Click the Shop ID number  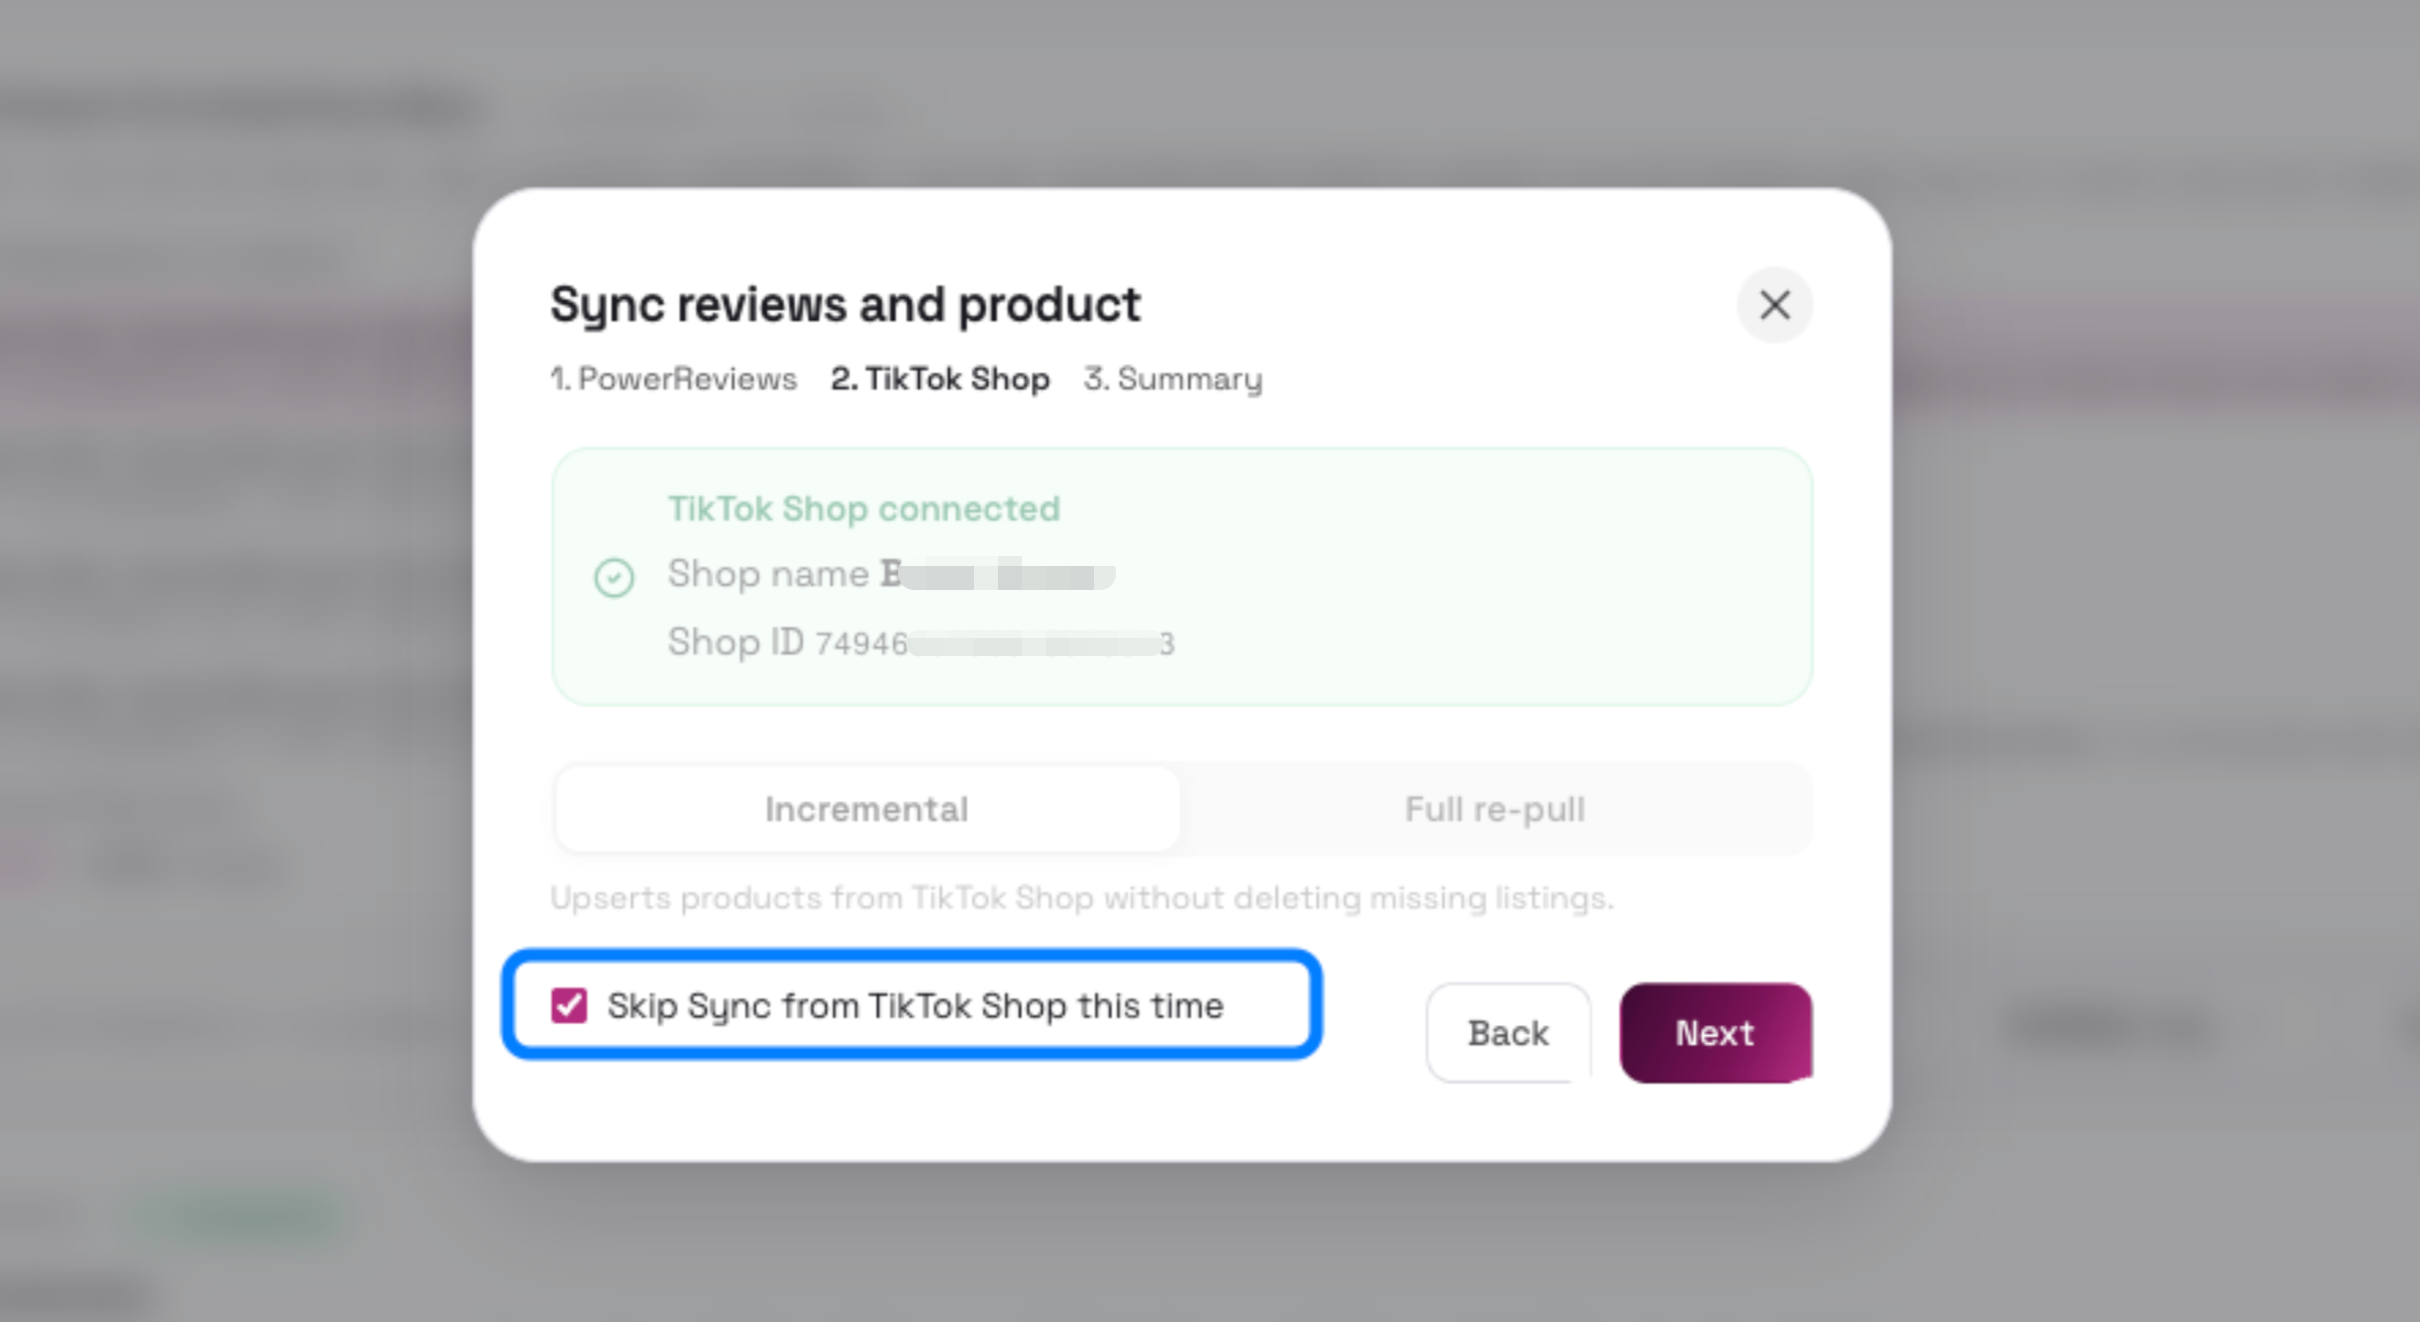(995, 643)
